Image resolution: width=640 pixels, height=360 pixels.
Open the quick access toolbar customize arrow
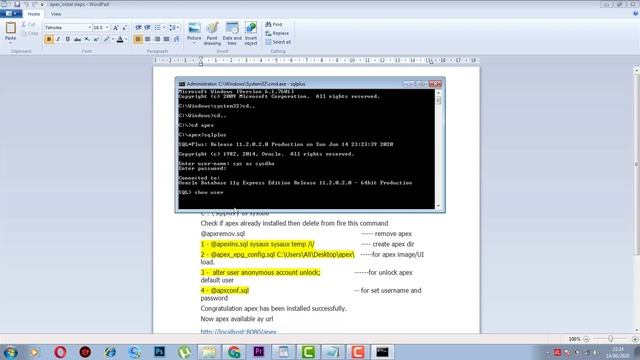click(x=42, y=4)
